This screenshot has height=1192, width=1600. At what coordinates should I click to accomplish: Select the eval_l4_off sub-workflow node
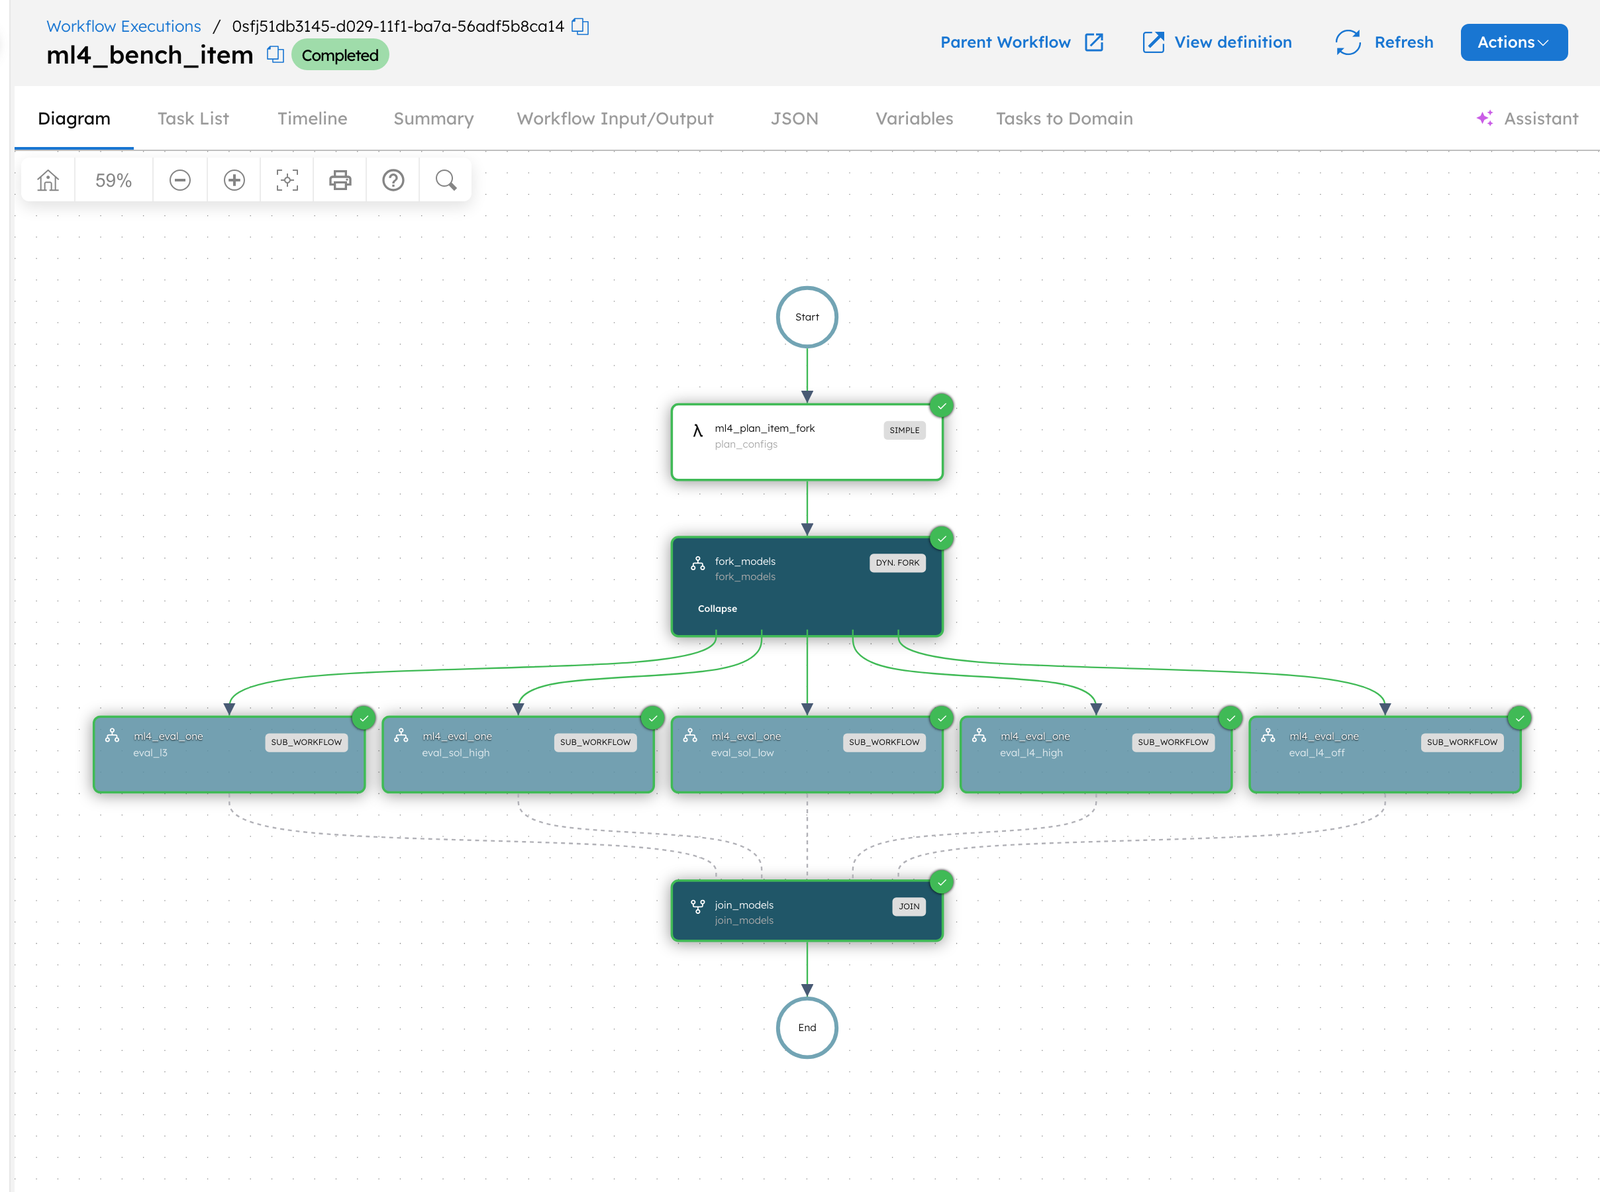coord(1385,754)
